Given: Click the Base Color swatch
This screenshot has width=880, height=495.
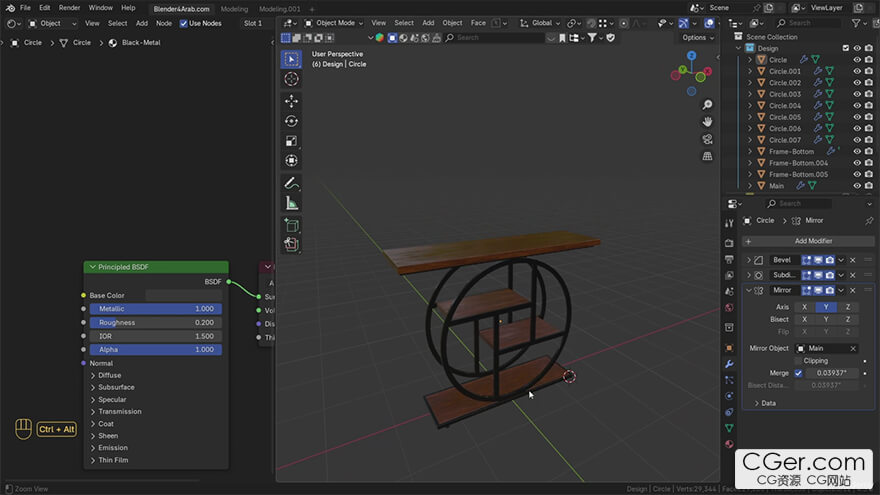Looking at the screenshot, I should pos(184,295).
